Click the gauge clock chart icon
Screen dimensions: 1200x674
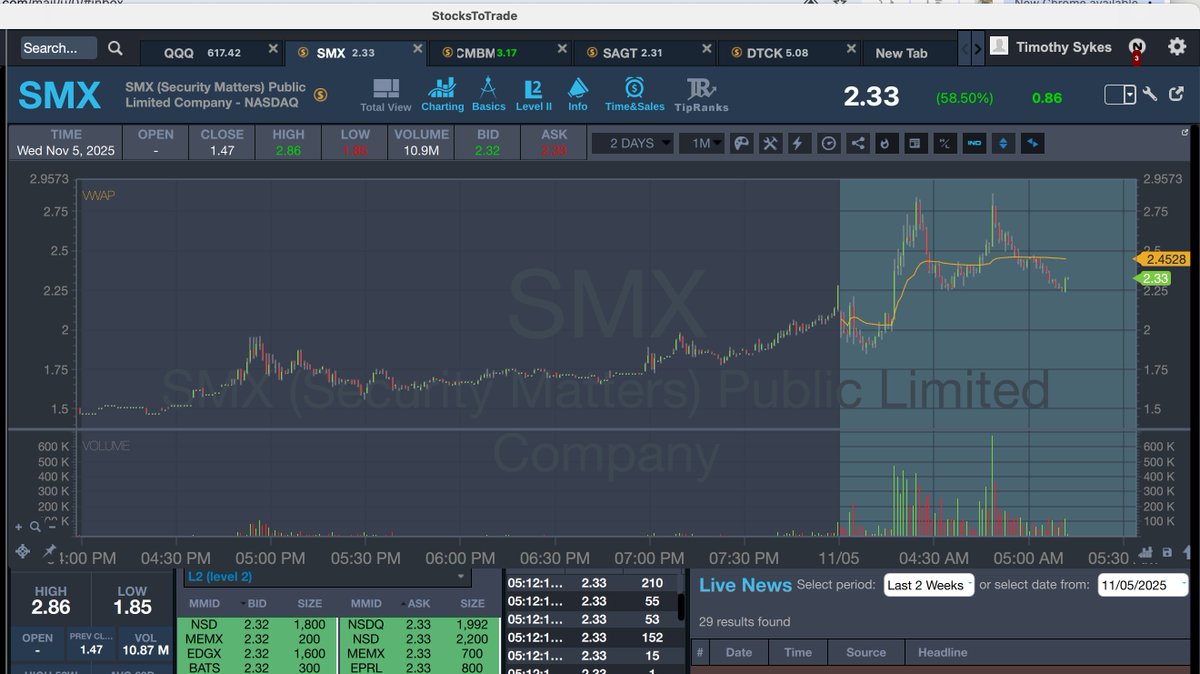(828, 143)
